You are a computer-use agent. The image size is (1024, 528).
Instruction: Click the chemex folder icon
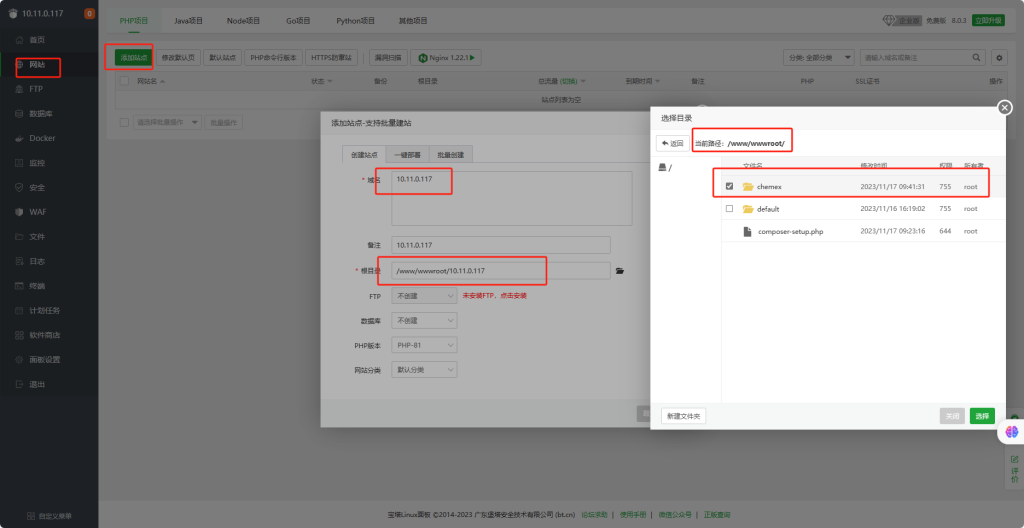[x=748, y=187]
